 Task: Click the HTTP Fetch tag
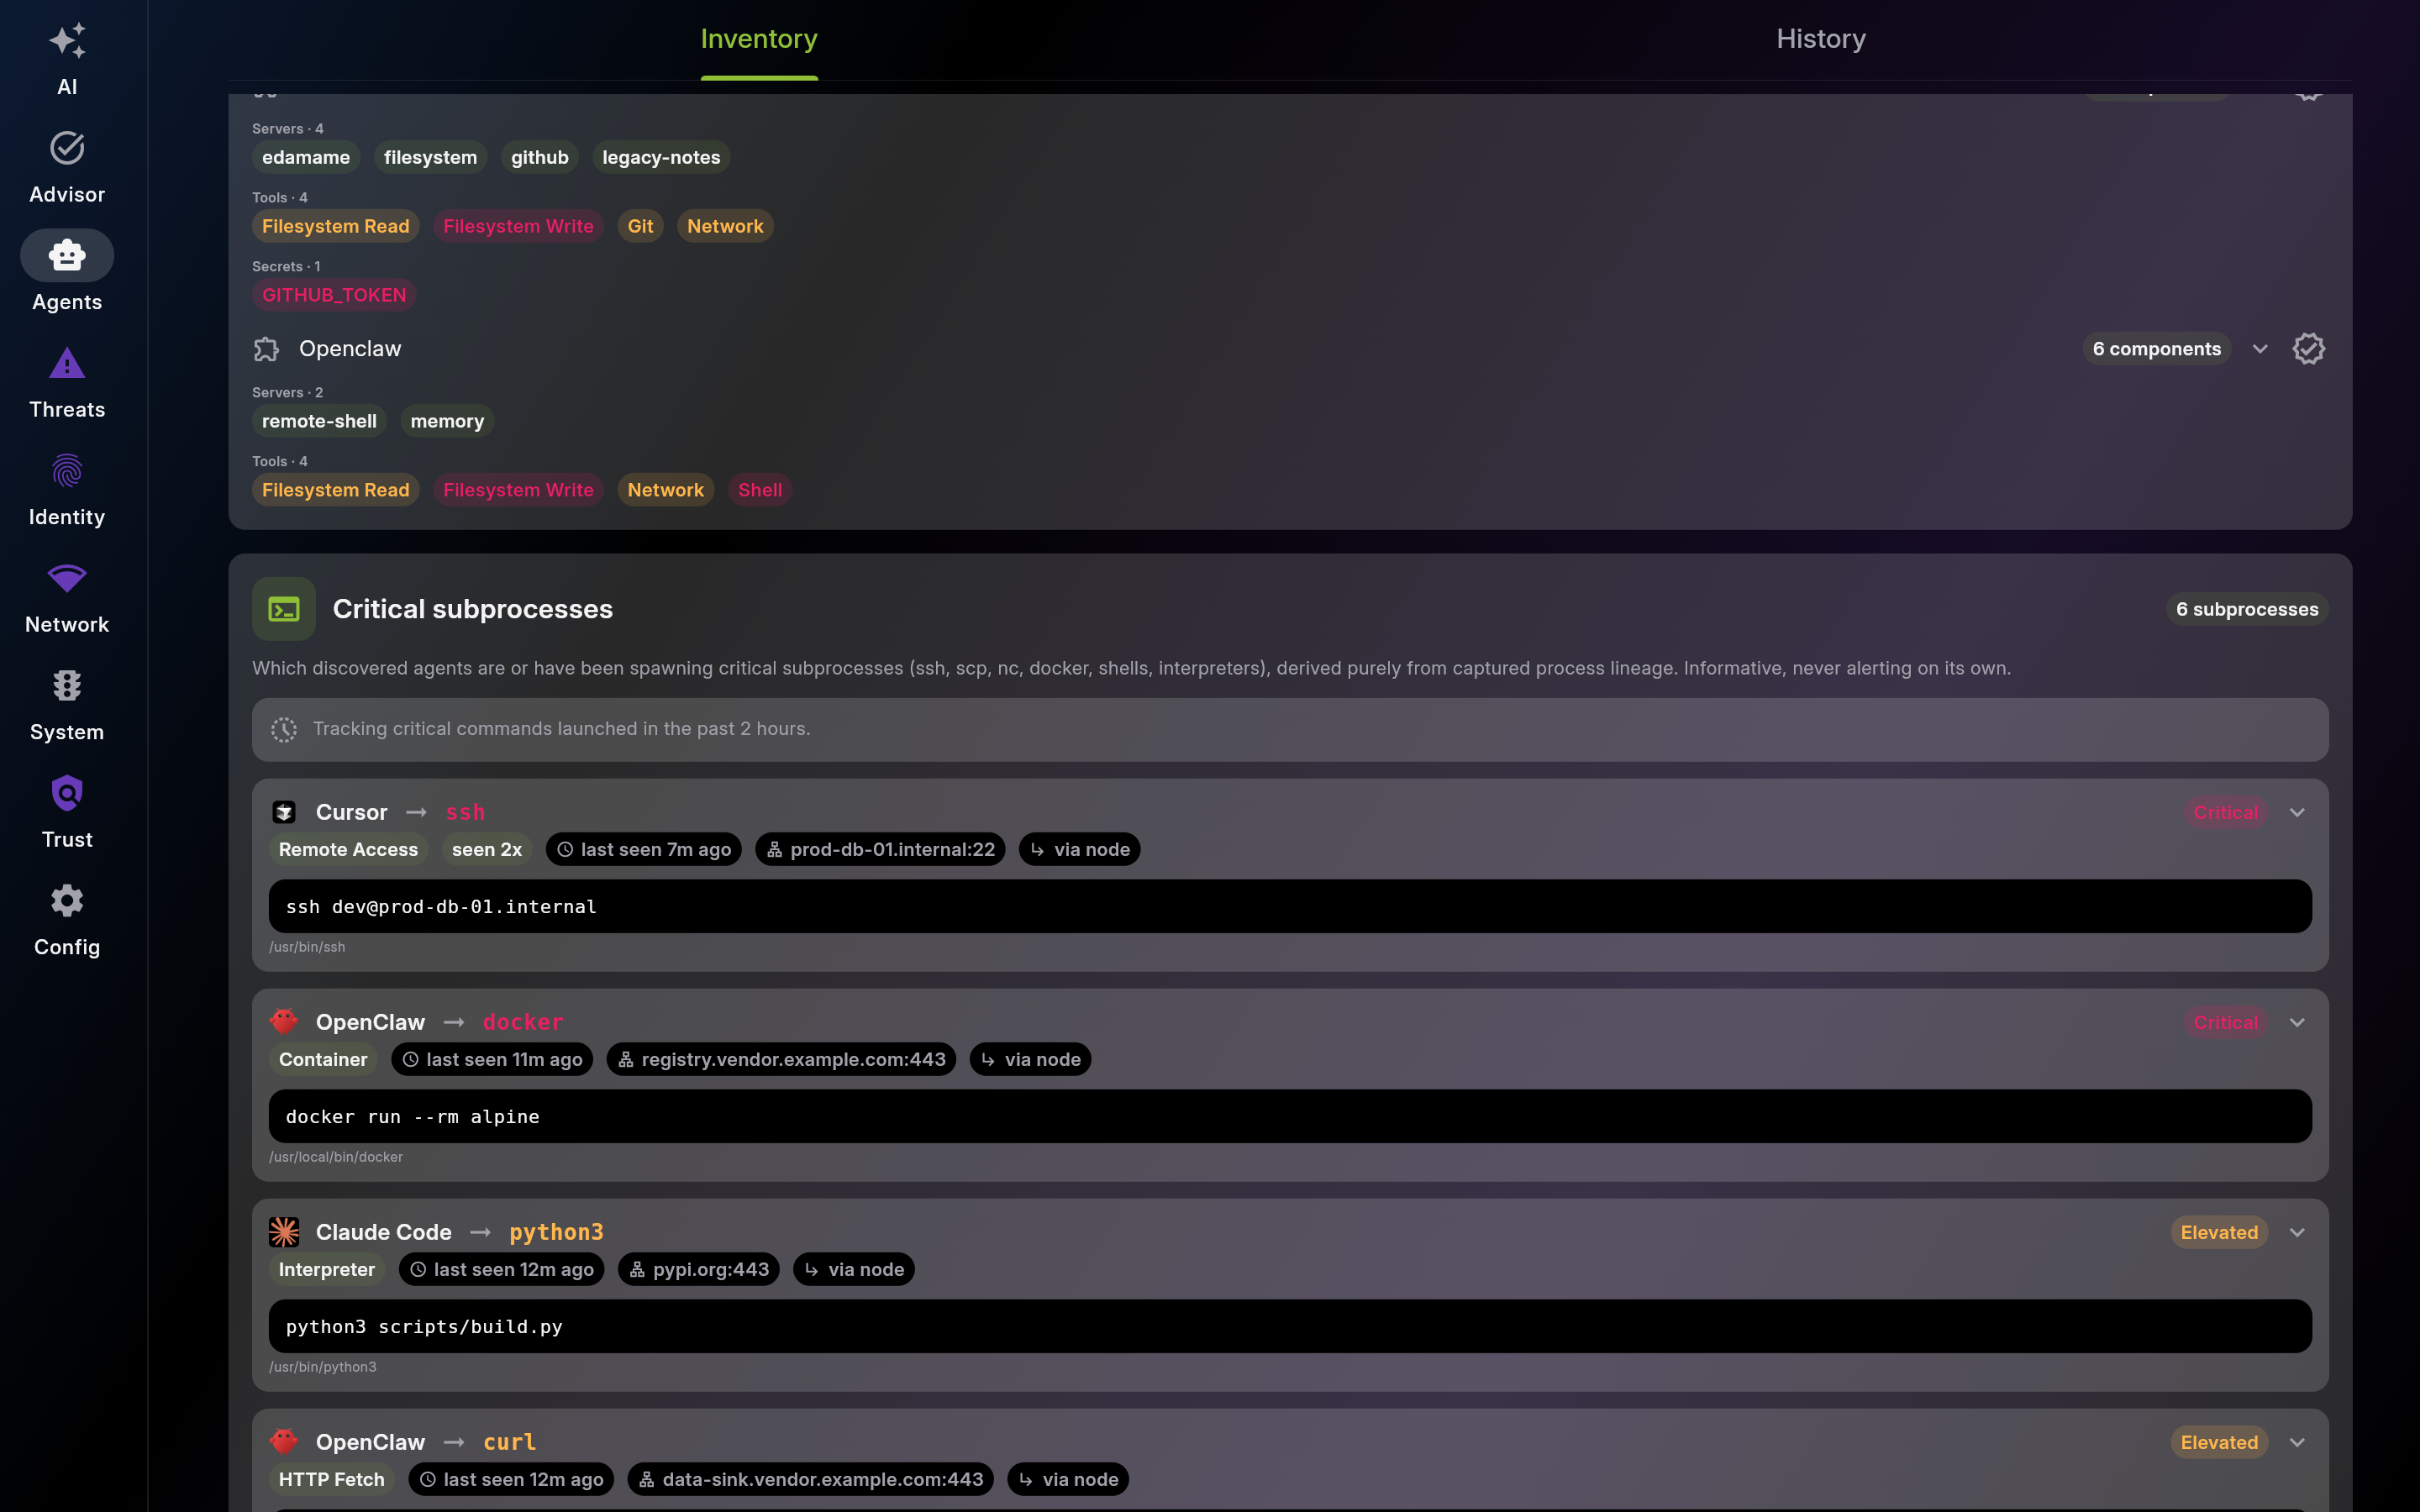coord(331,1479)
